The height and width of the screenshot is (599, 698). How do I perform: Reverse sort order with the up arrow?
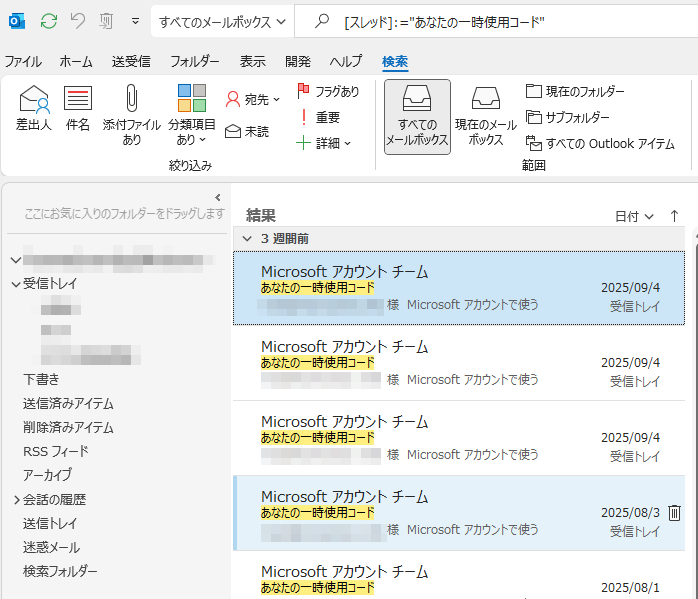674,216
